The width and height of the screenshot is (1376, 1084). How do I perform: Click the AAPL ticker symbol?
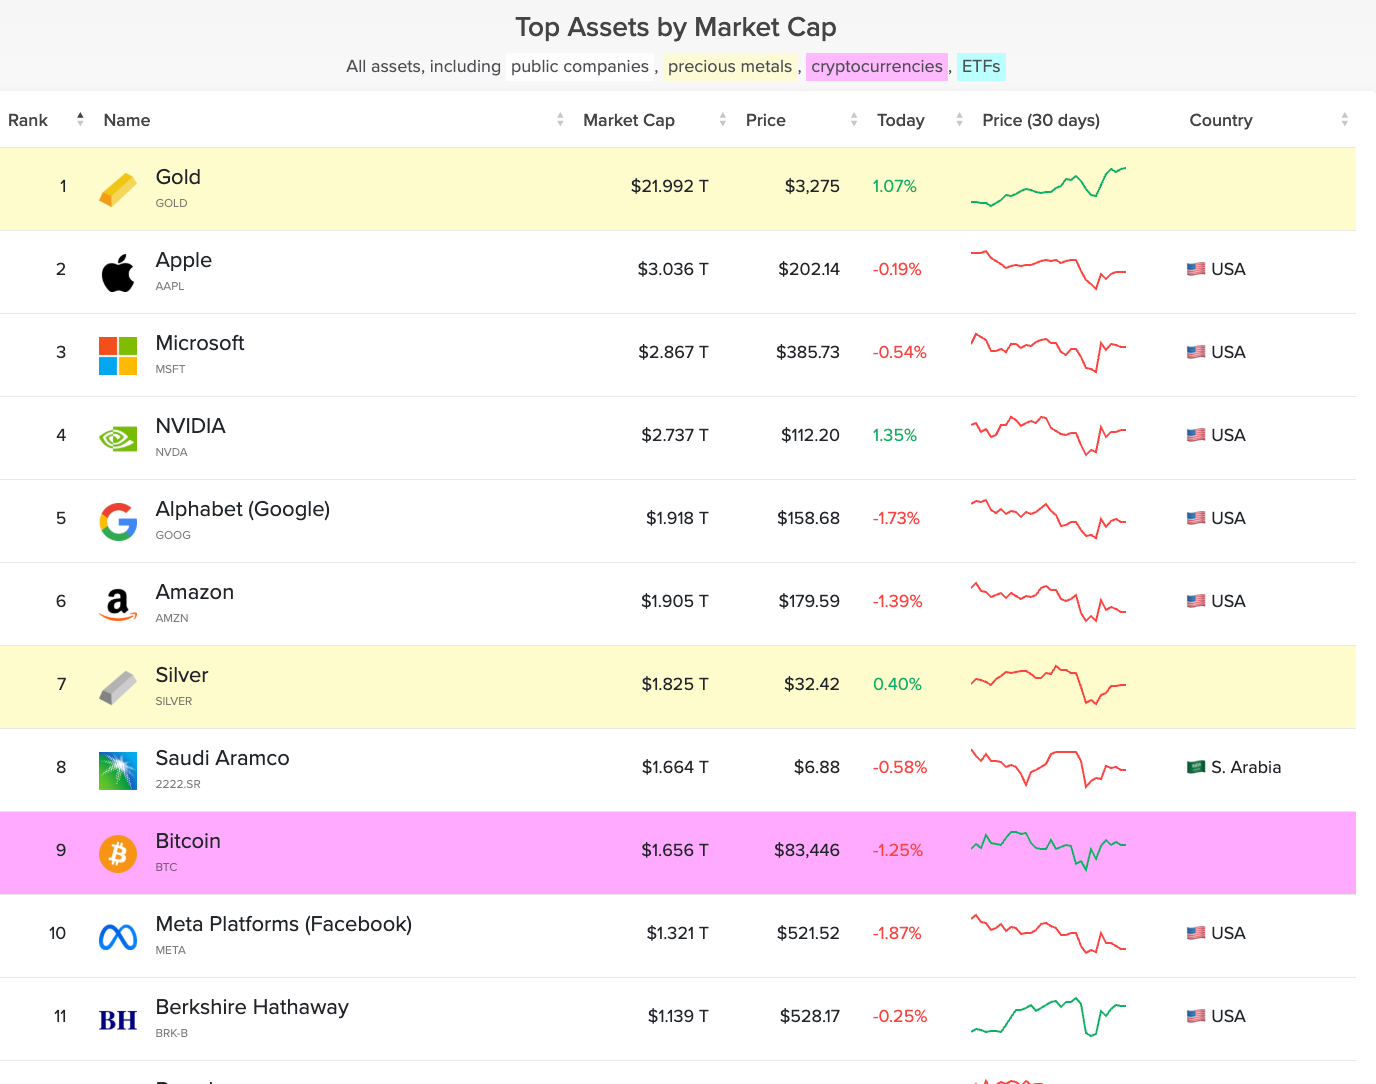(x=170, y=286)
